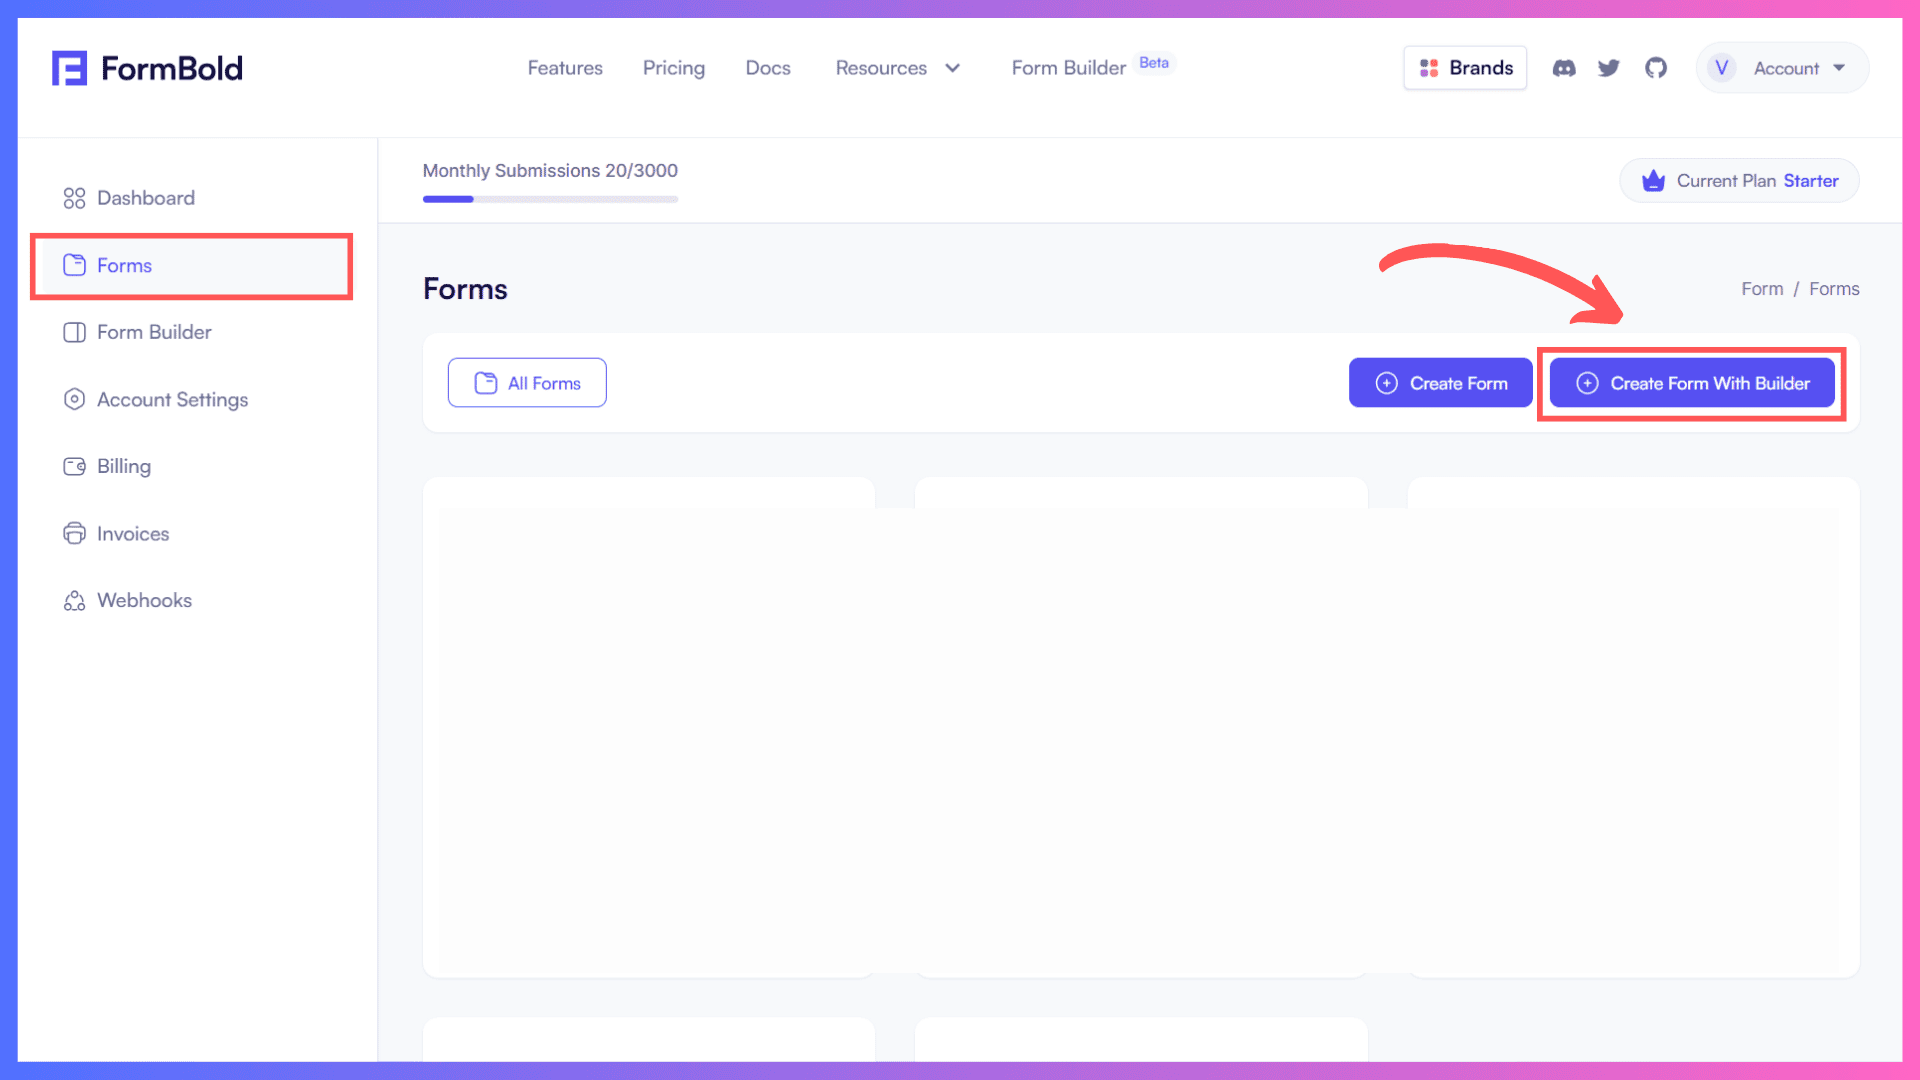
Task: Click the Billing icon
Action: coord(74,467)
